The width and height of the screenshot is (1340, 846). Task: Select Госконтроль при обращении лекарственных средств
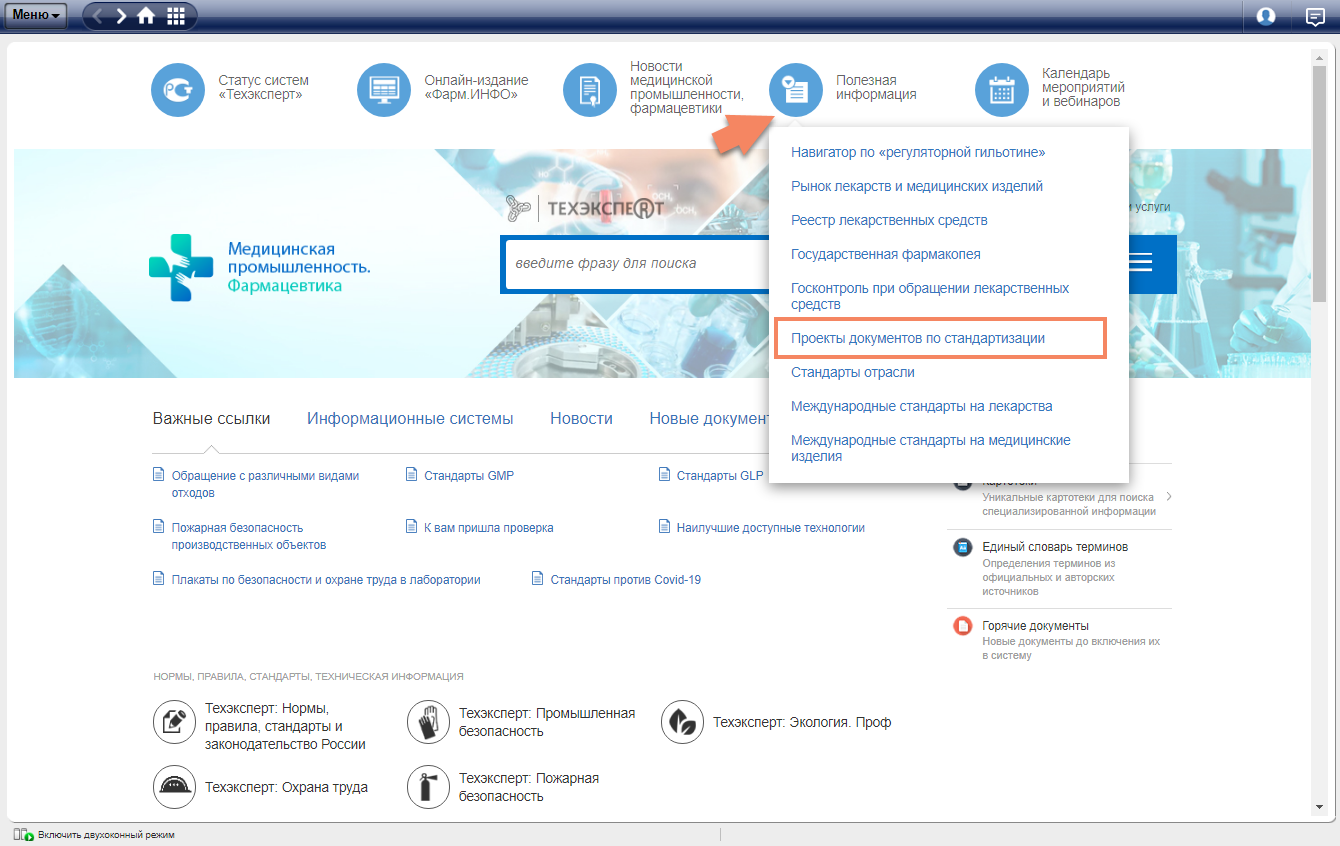coord(930,296)
